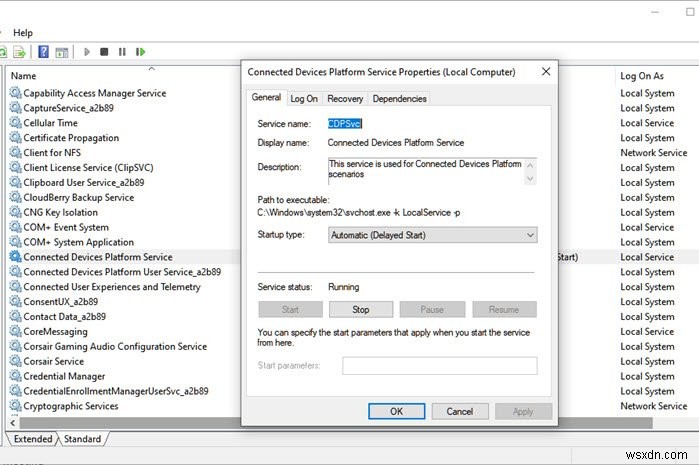Open the Help toolbar icon

point(43,51)
